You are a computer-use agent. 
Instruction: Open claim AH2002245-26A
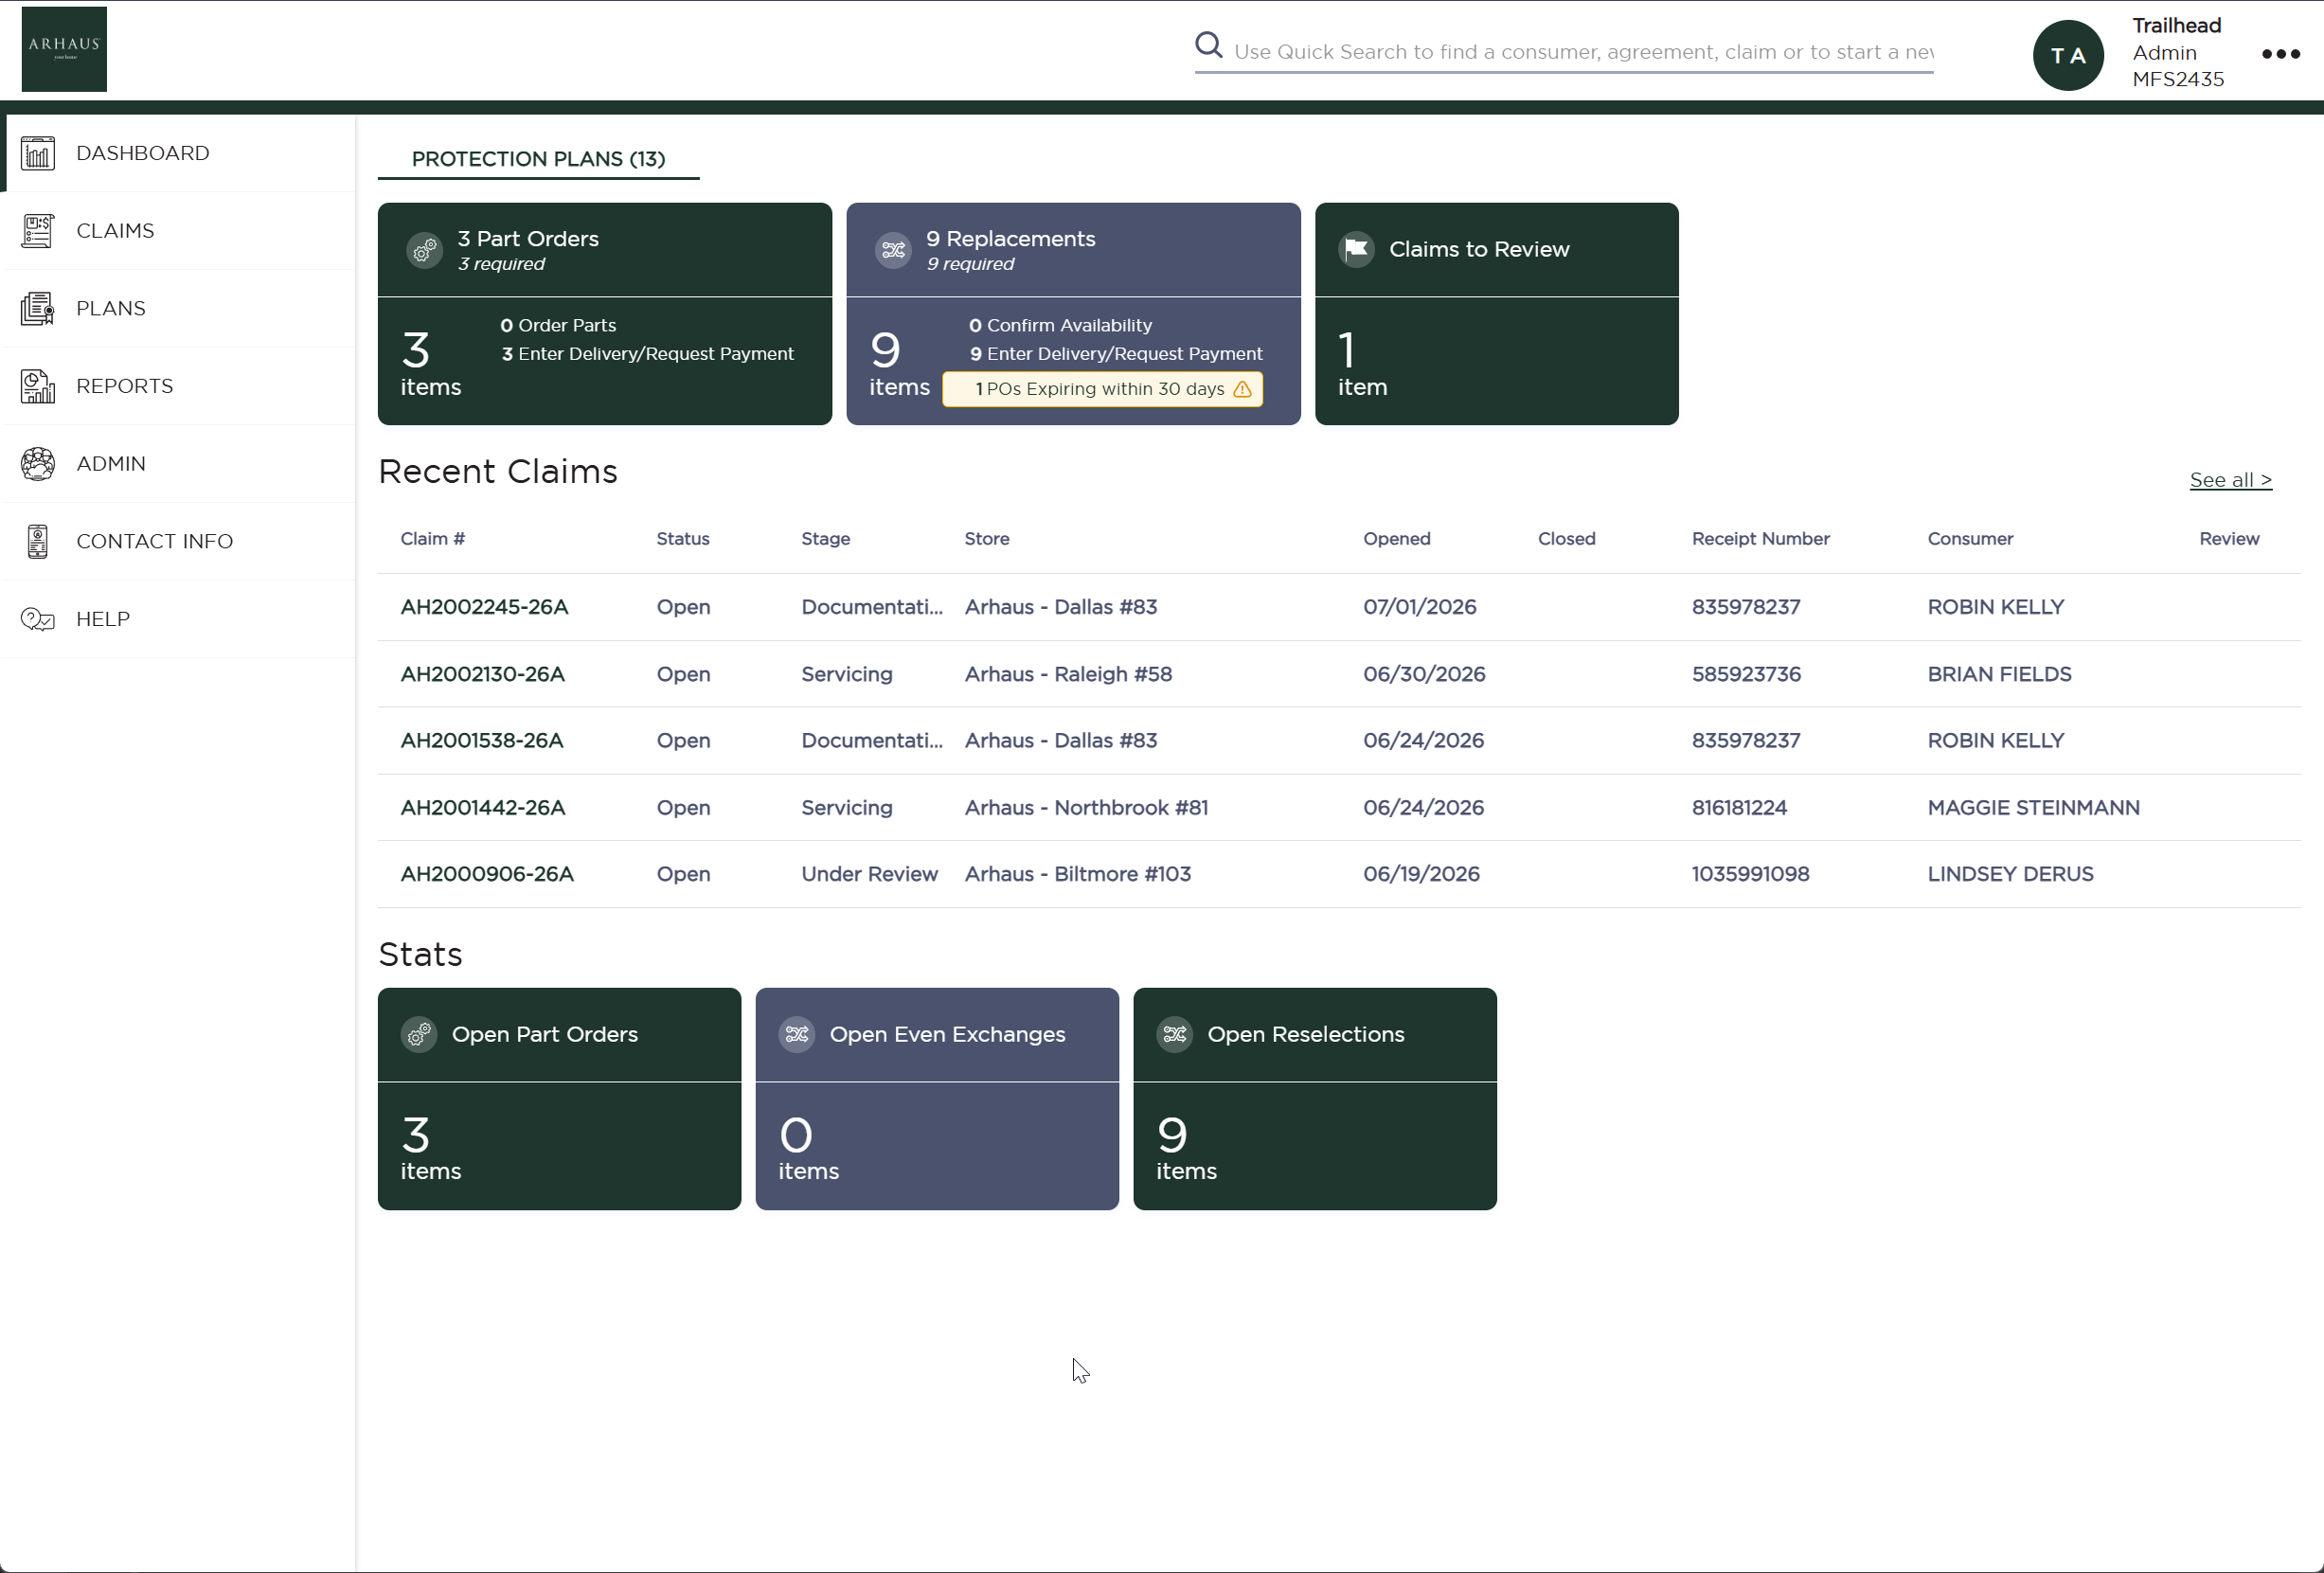[x=484, y=608]
